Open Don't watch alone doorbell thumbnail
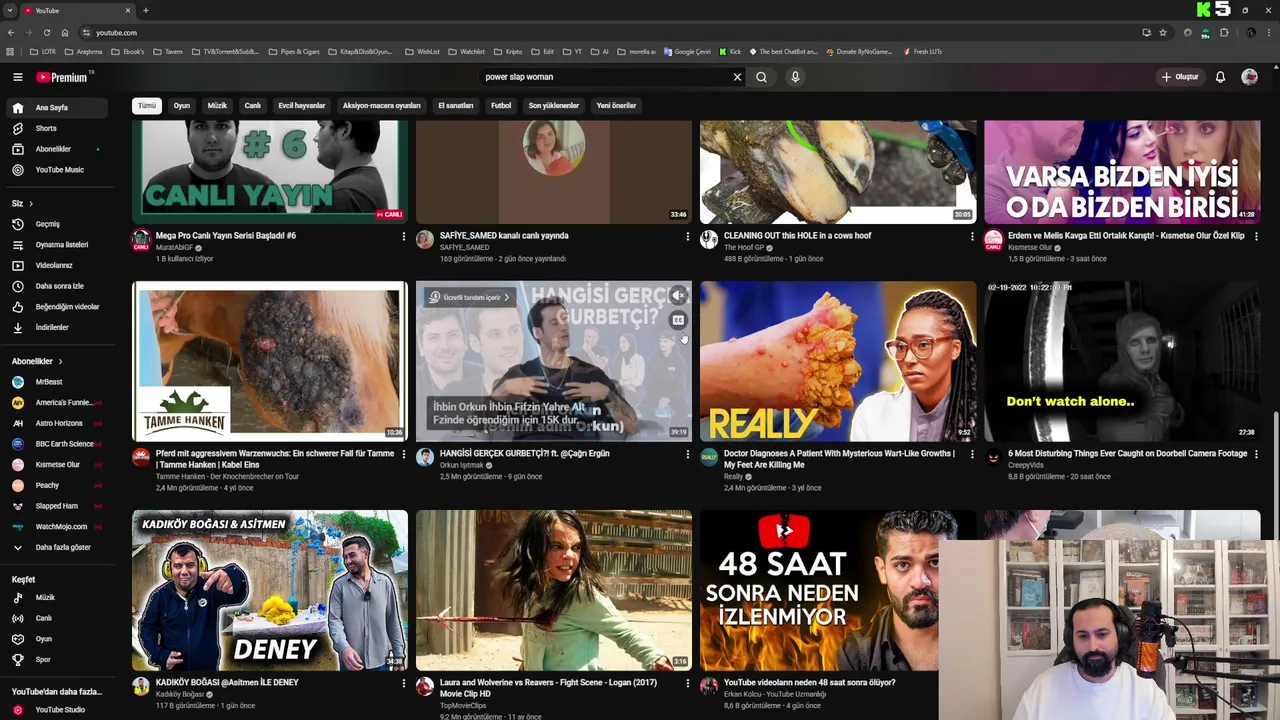The image size is (1280, 720). (1122, 361)
